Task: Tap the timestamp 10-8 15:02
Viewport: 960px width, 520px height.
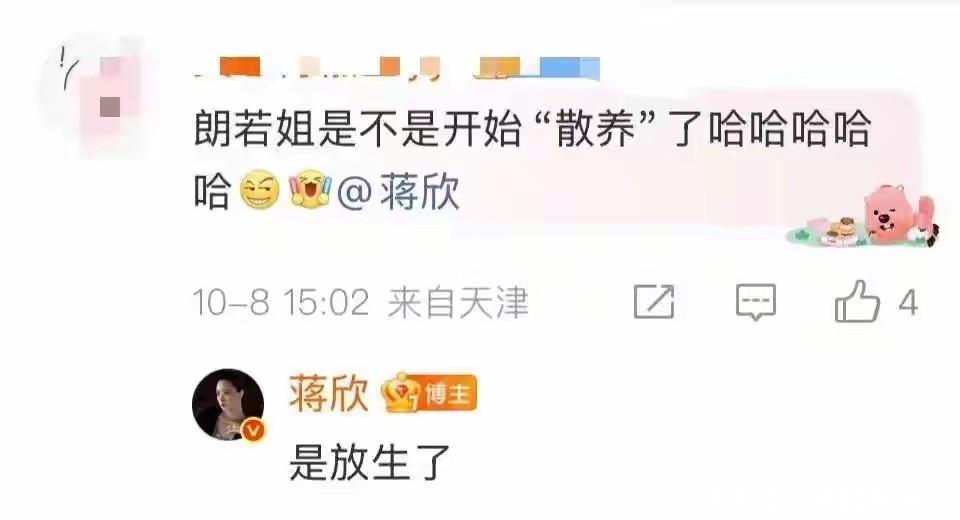Action: pyautogui.click(x=281, y=303)
